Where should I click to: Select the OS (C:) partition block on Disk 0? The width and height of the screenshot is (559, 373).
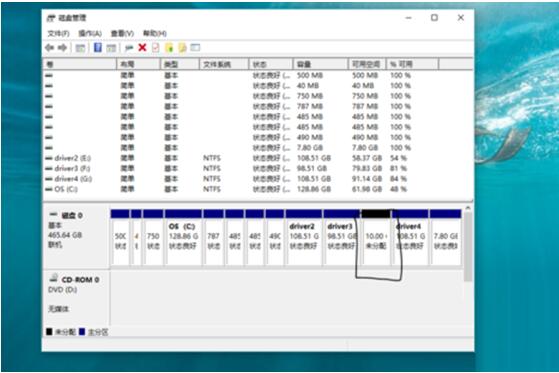click(183, 237)
